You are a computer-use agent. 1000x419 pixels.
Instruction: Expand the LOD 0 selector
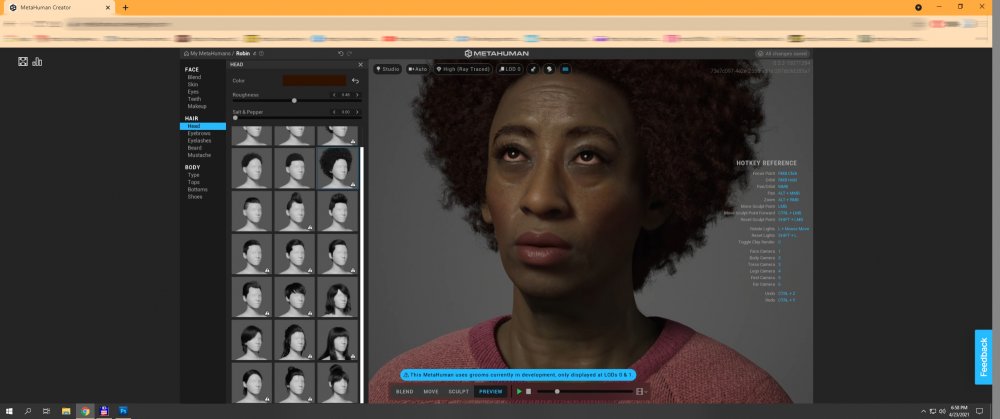(512, 69)
